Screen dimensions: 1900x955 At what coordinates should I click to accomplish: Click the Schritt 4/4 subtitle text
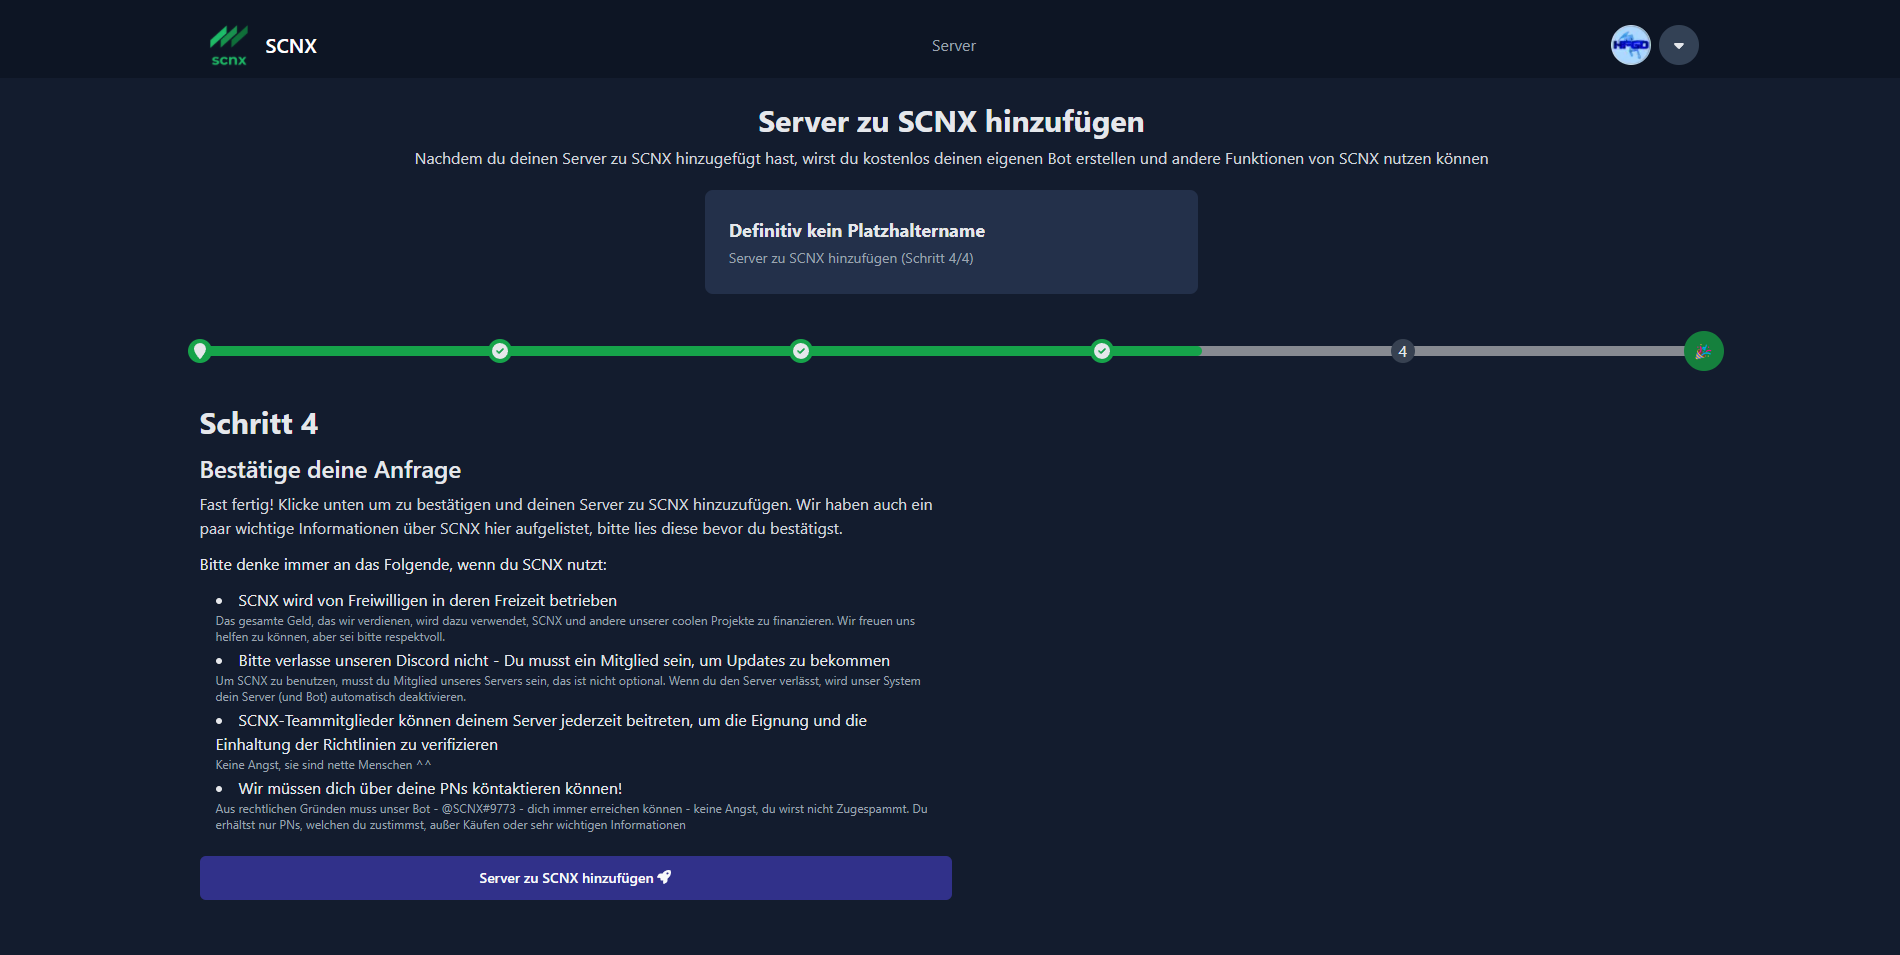[851, 258]
